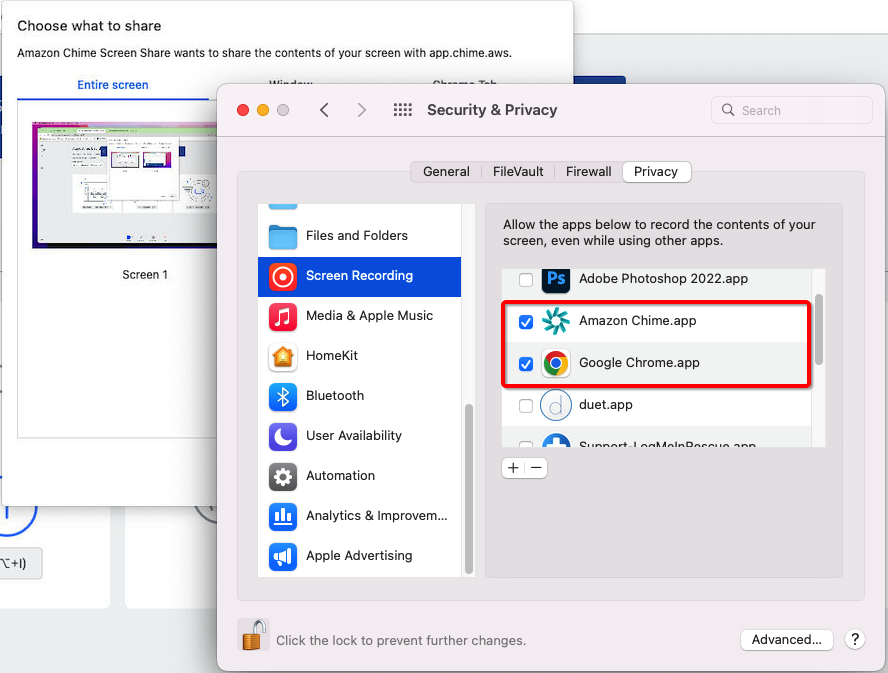
Task: Click the duet app icon
Action: click(x=556, y=406)
